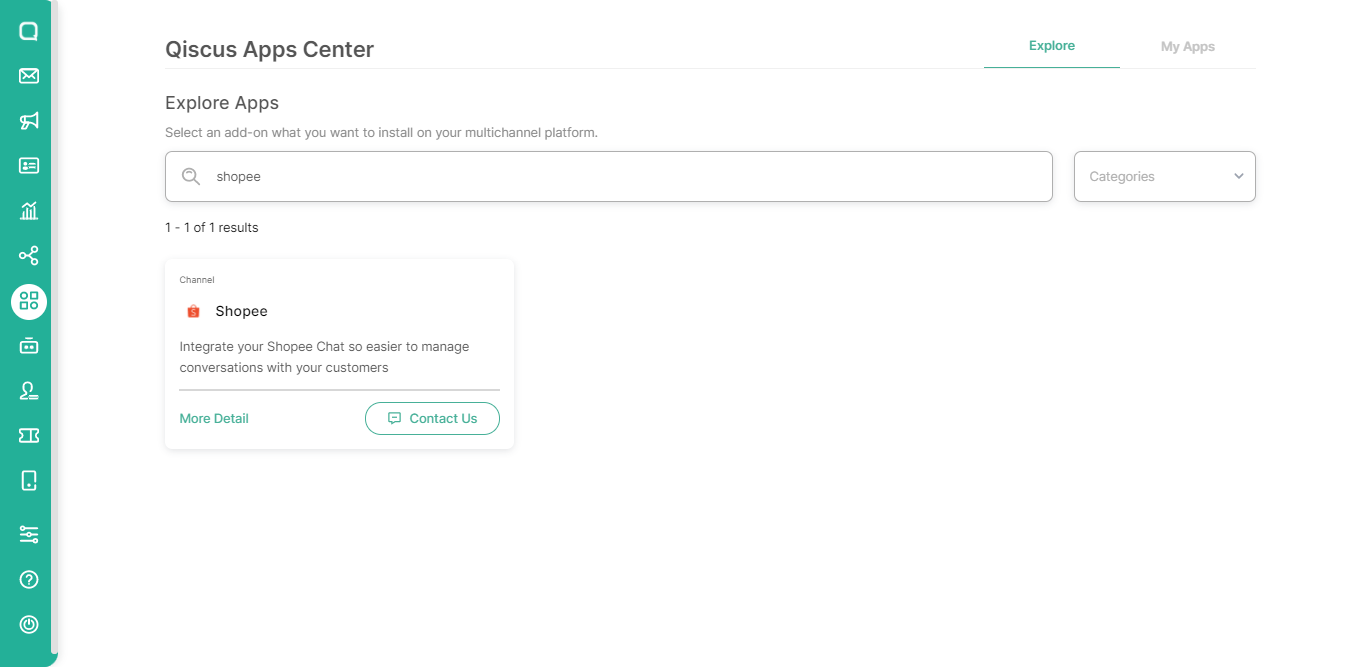Screen dimensions: 1366x667
Task: Open the ticket icon in sidebar
Action: tap(29, 436)
